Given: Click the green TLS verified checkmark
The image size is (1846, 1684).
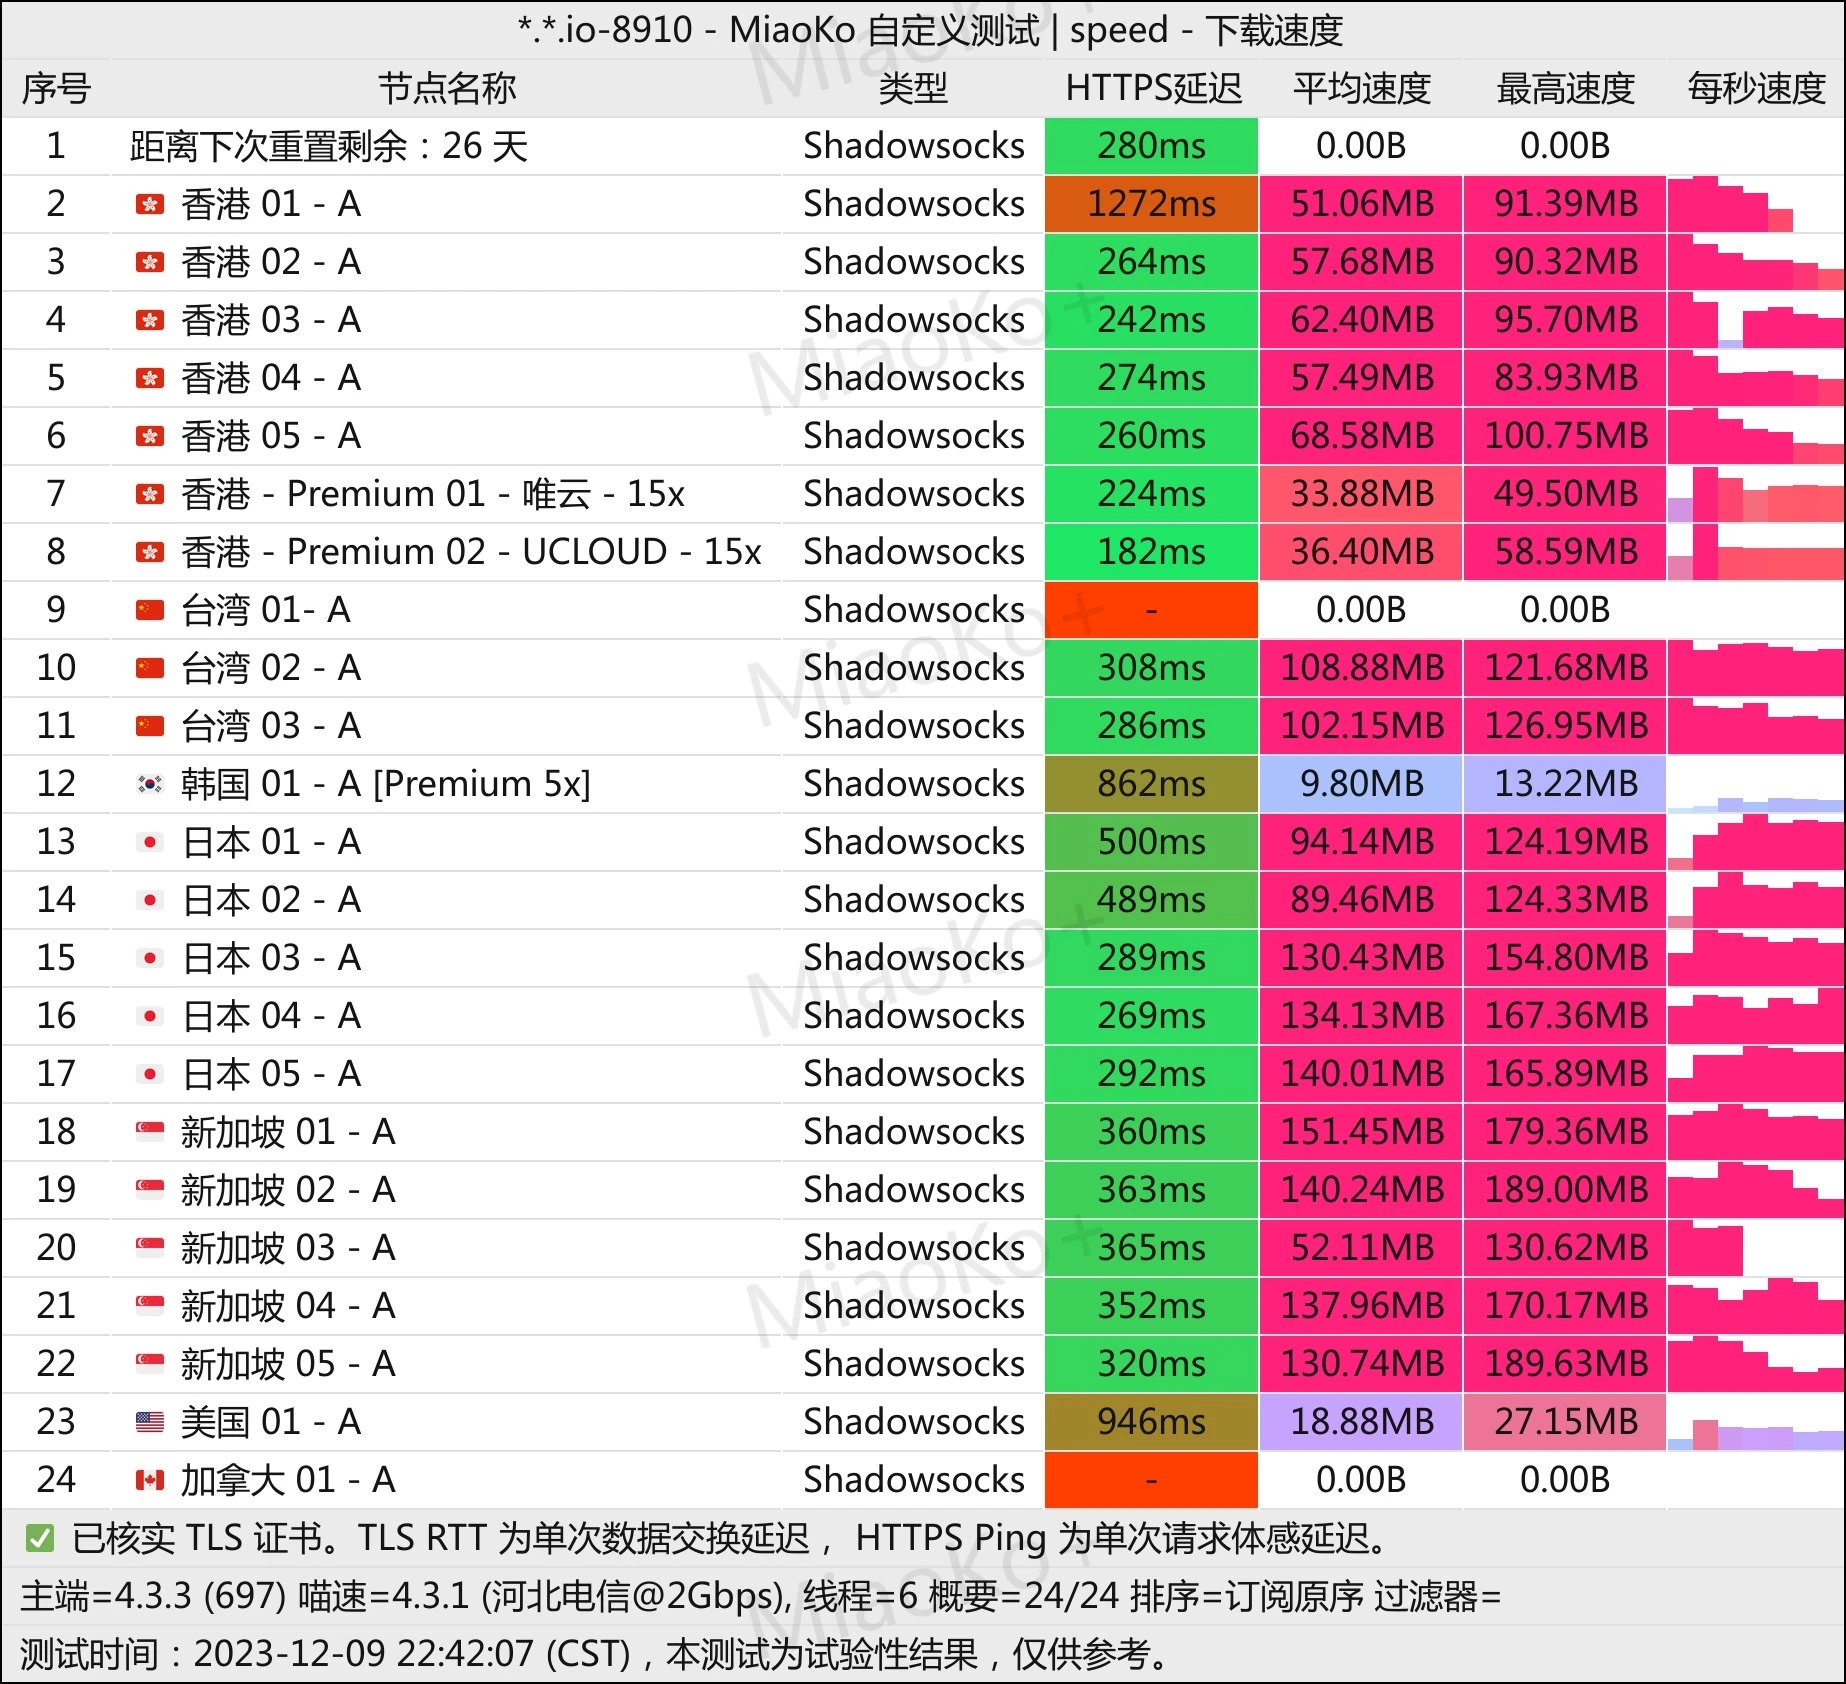Looking at the screenshot, I should tap(40, 1539).
